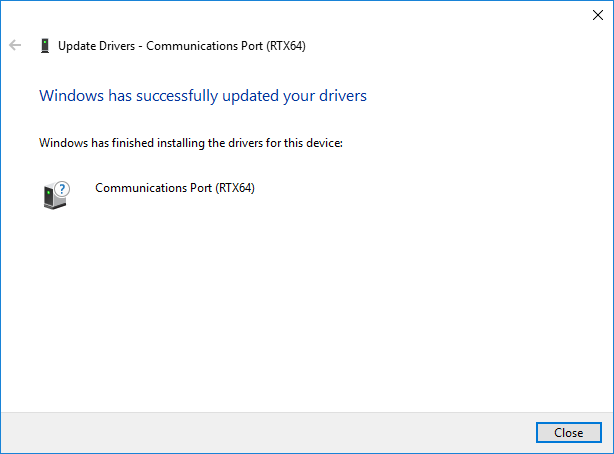The width and height of the screenshot is (614, 454).
Task: Select the 'Communications Port (RTX64)' device name label
Action: click(x=175, y=188)
